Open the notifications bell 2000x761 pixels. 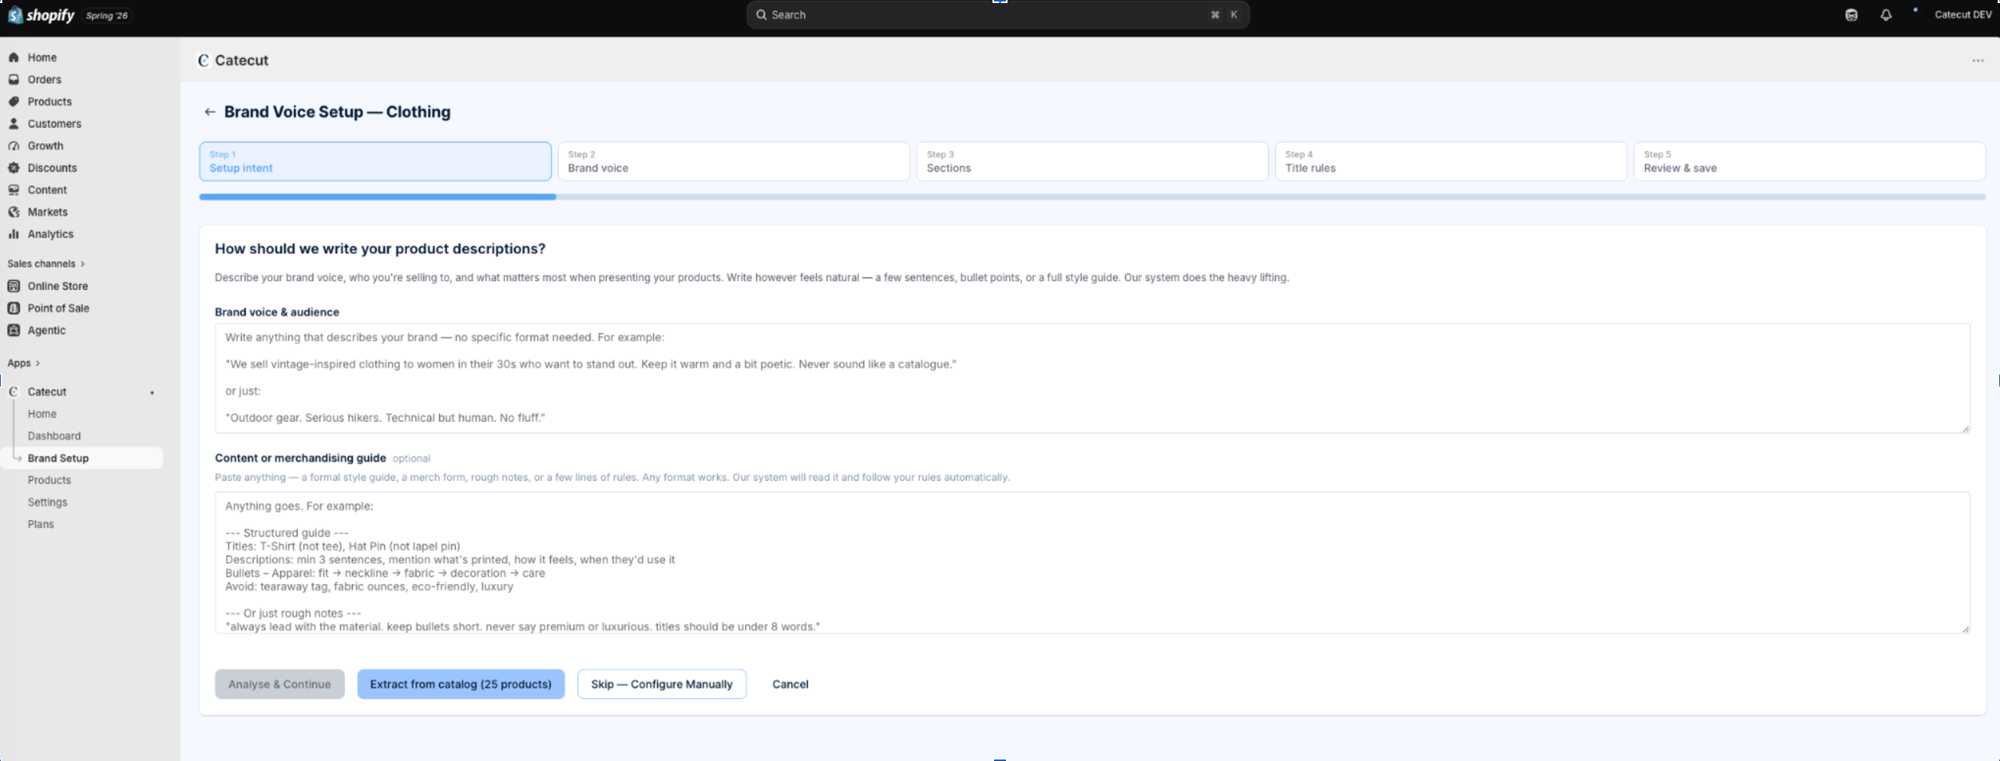(x=1885, y=15)
